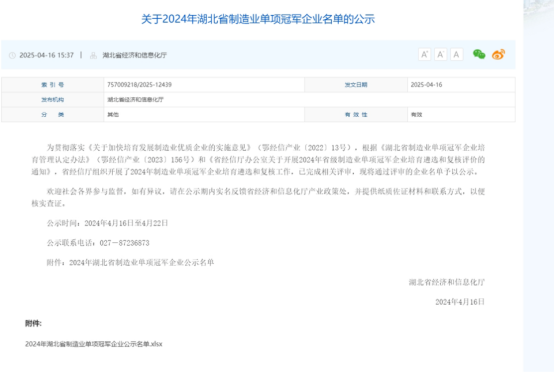Viewport: 554px width, 381px height.
Task: Select the index number 757009218/2025-12439
Action: point(139,85)
